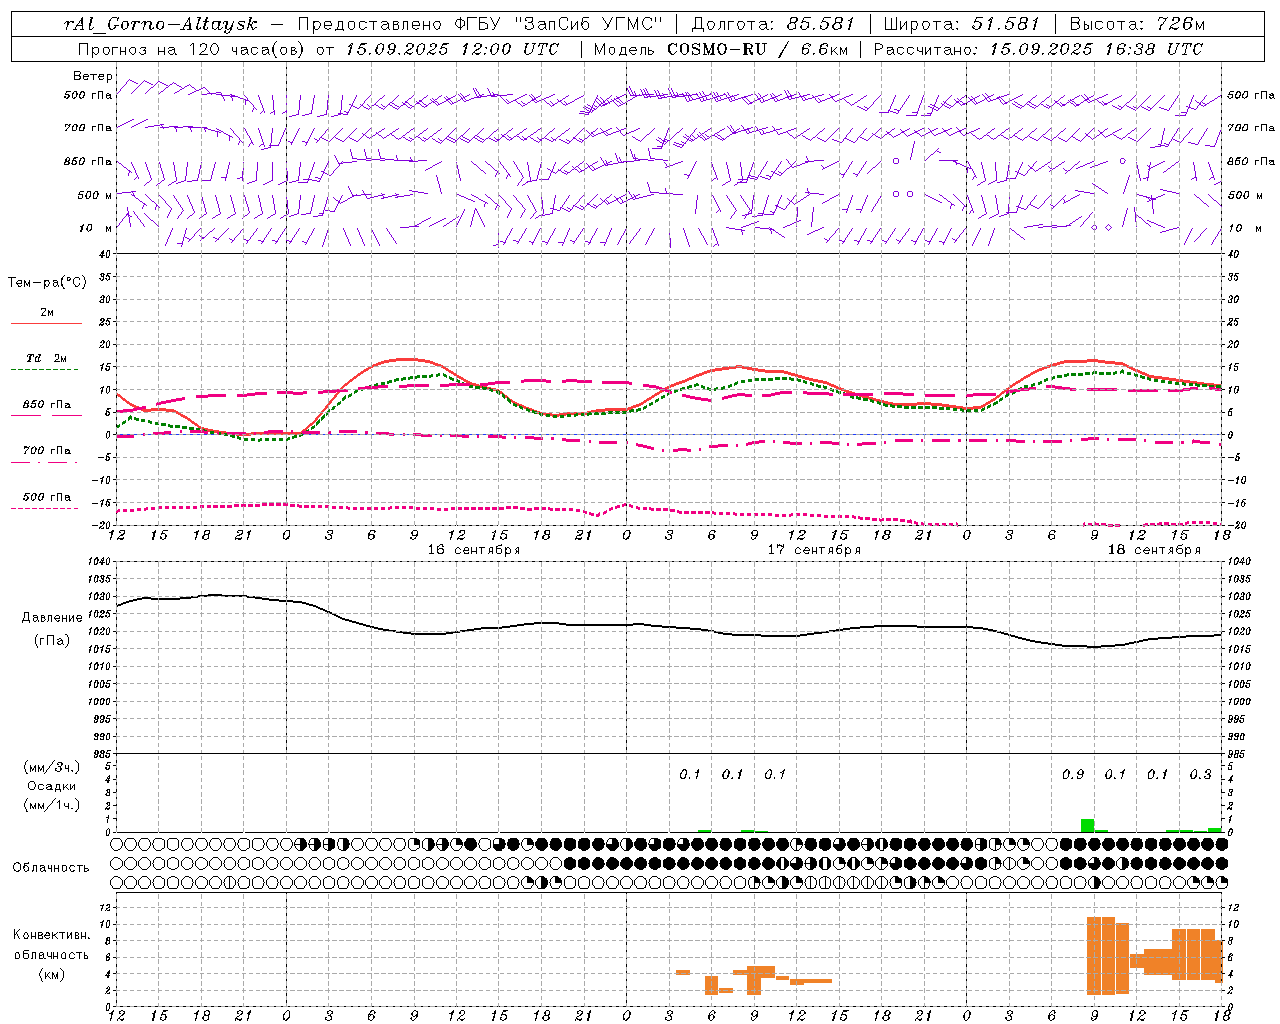
Task: Click the black pressure curve line
Action: click(670, 626)
